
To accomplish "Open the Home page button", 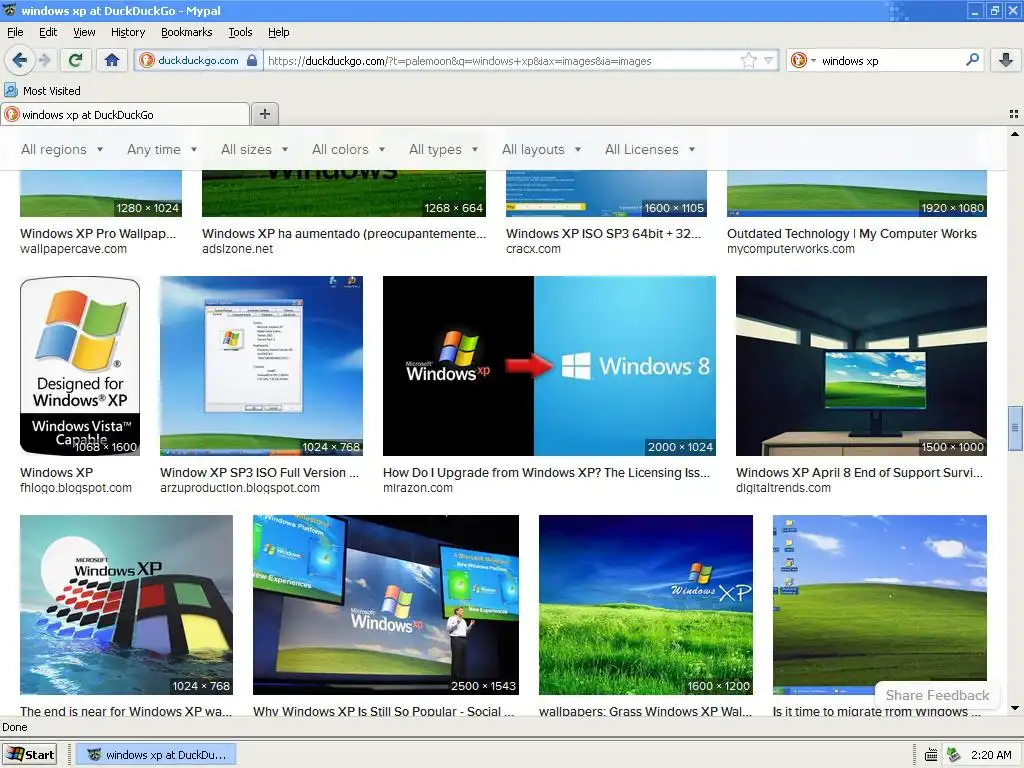I will pos(112,61).
